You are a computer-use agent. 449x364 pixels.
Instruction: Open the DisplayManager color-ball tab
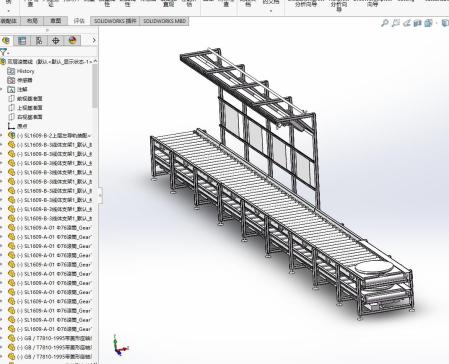click(73, 41)
